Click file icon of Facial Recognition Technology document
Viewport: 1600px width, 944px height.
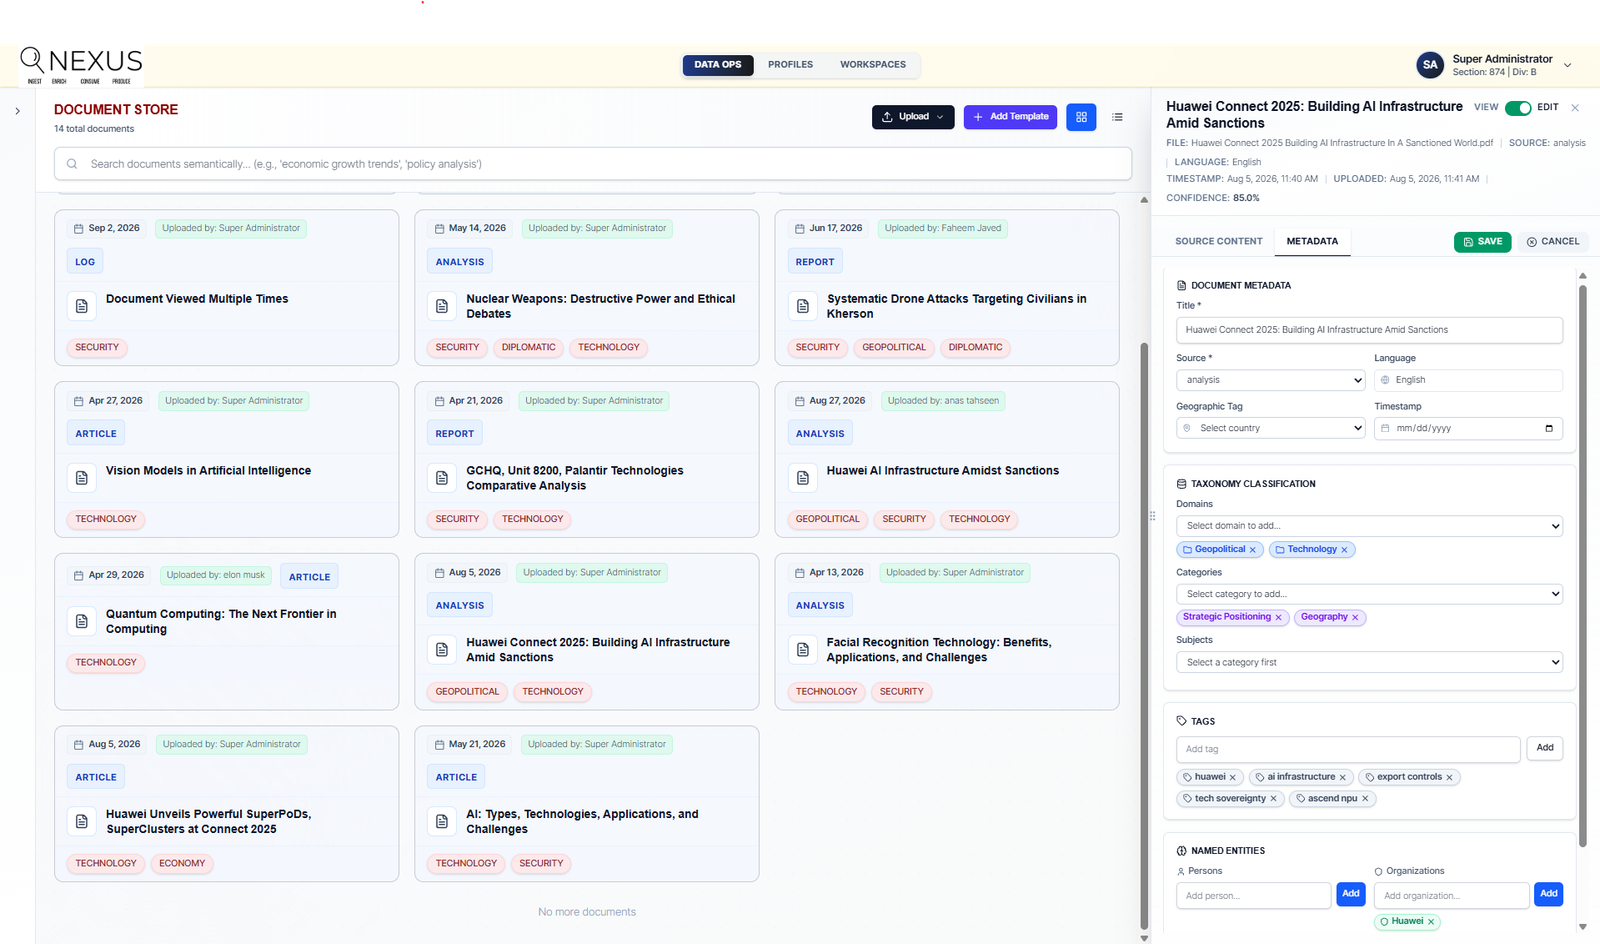point(803,650)
